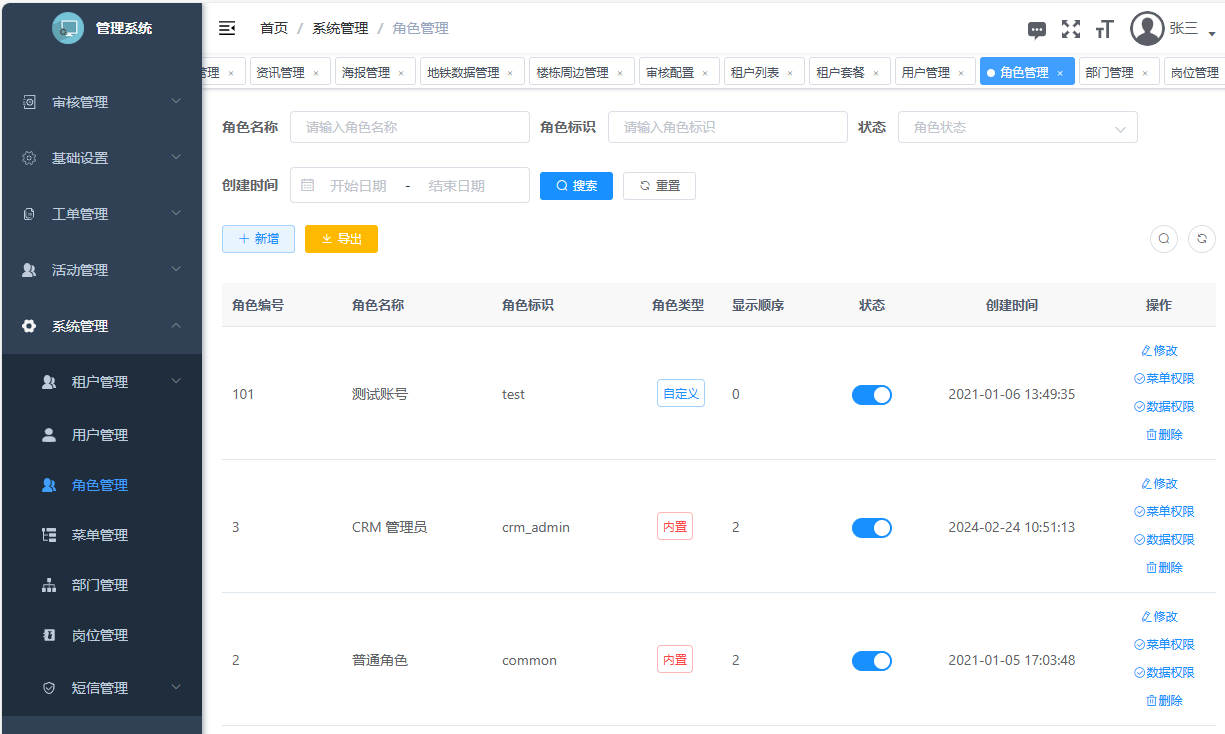
Task: Disable the CRM 管理员 status switch
Action: 871,528
